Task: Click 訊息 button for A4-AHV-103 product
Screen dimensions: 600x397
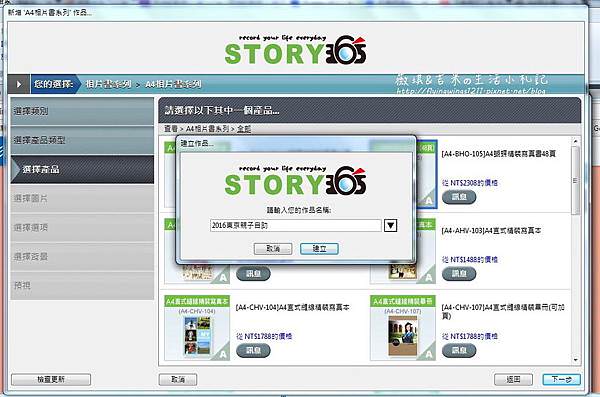Action: click(x=459, y=274)
